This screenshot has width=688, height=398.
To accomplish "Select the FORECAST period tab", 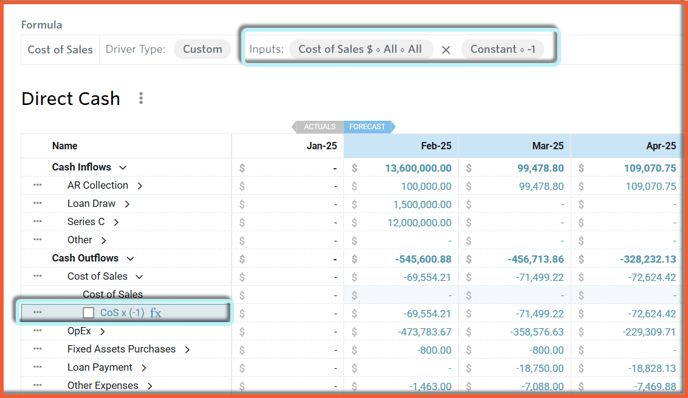I will click(369, 127).
